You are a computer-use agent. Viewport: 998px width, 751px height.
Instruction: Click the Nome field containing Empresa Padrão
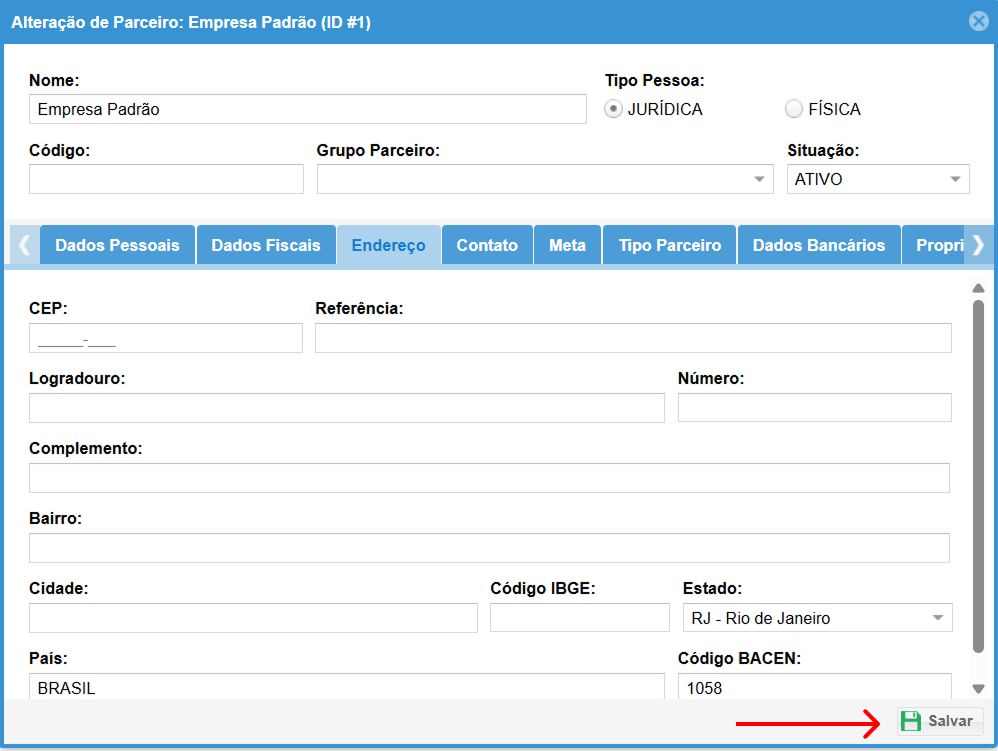click(307, 109)
